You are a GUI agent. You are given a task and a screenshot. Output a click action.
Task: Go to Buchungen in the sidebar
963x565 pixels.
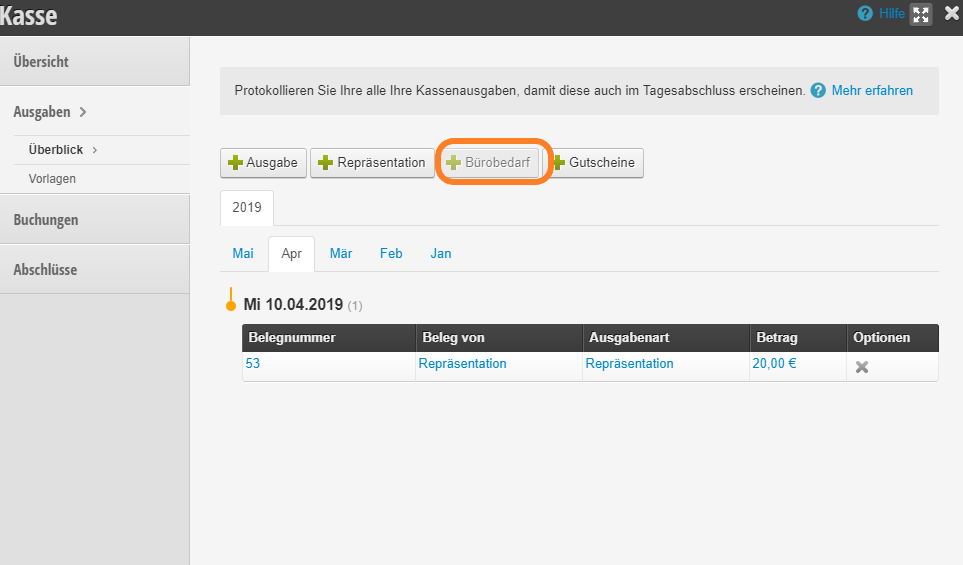(x=46, y=220)
